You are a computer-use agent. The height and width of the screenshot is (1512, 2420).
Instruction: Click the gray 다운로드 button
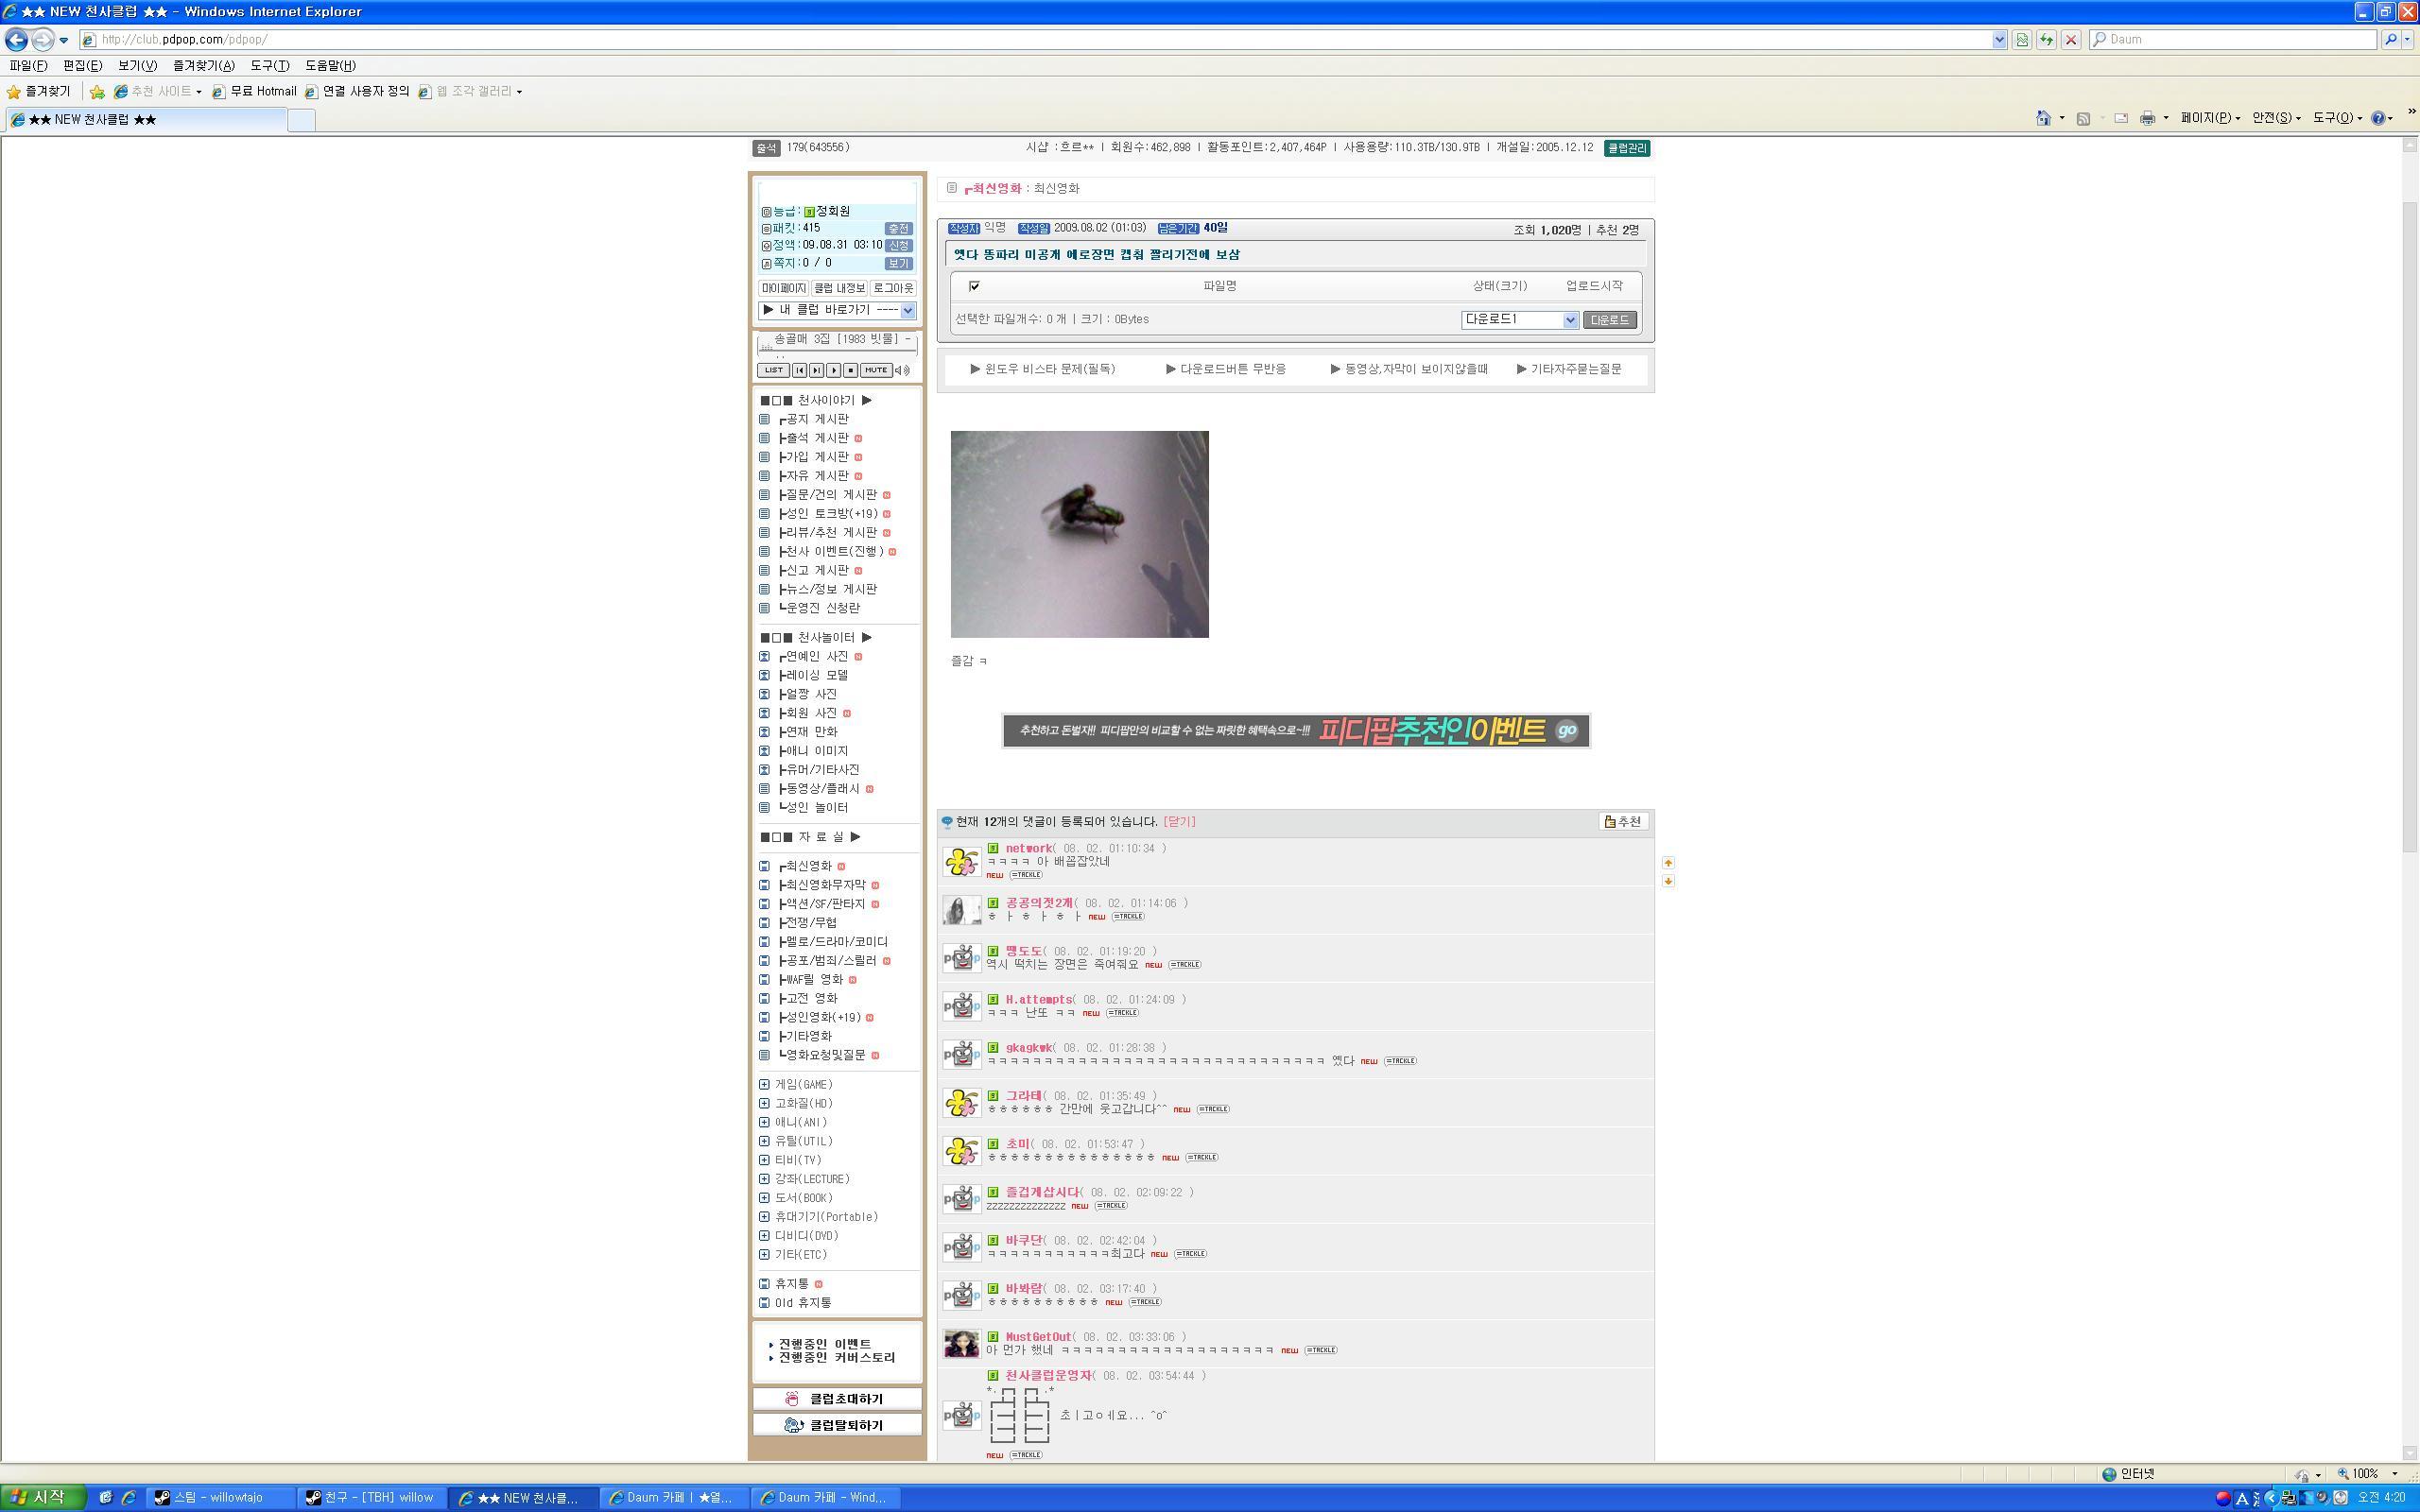[x=1609, y=320]
